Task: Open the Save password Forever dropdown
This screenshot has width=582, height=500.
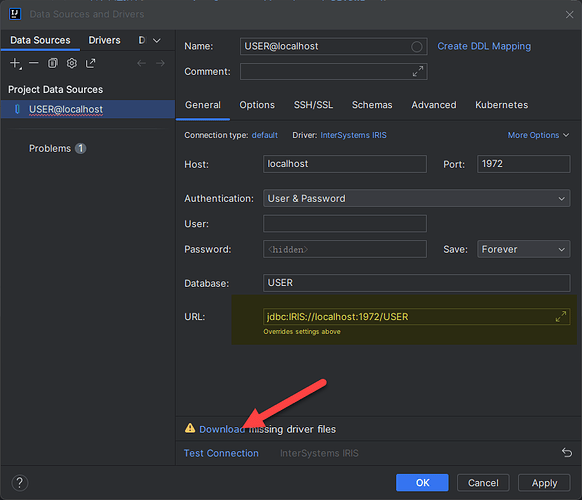Action: point(523,249)
